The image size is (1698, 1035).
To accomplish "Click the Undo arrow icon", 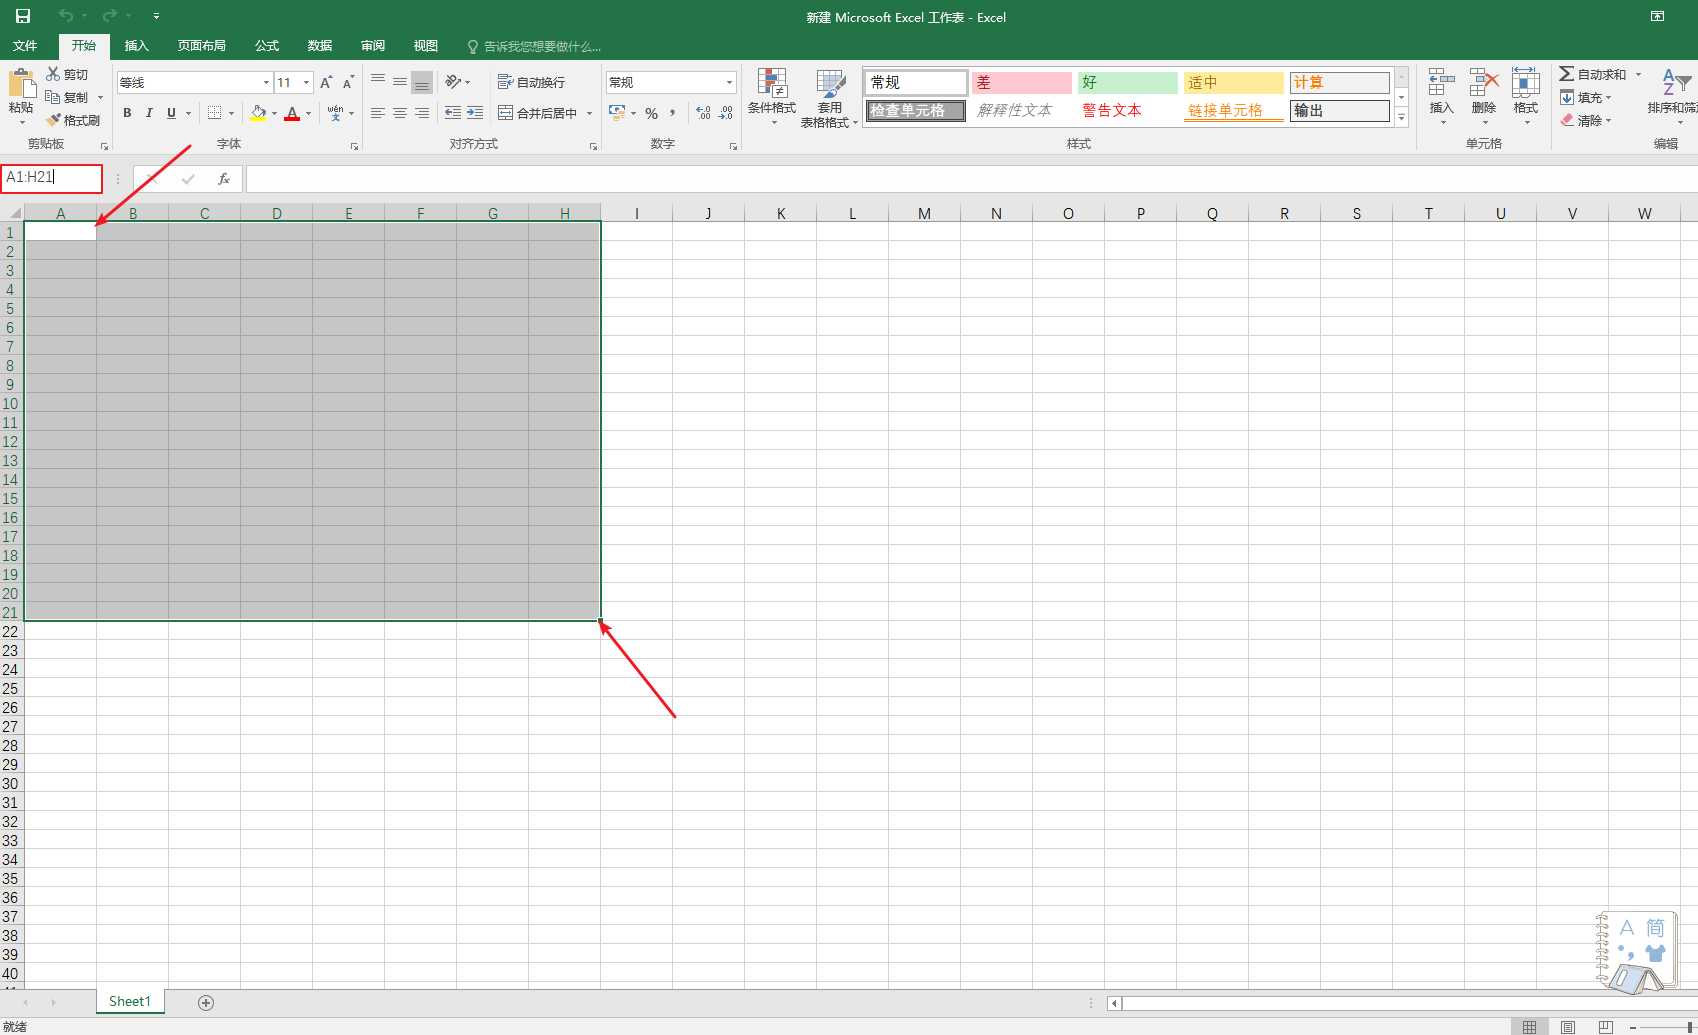I will coord(66,16).
